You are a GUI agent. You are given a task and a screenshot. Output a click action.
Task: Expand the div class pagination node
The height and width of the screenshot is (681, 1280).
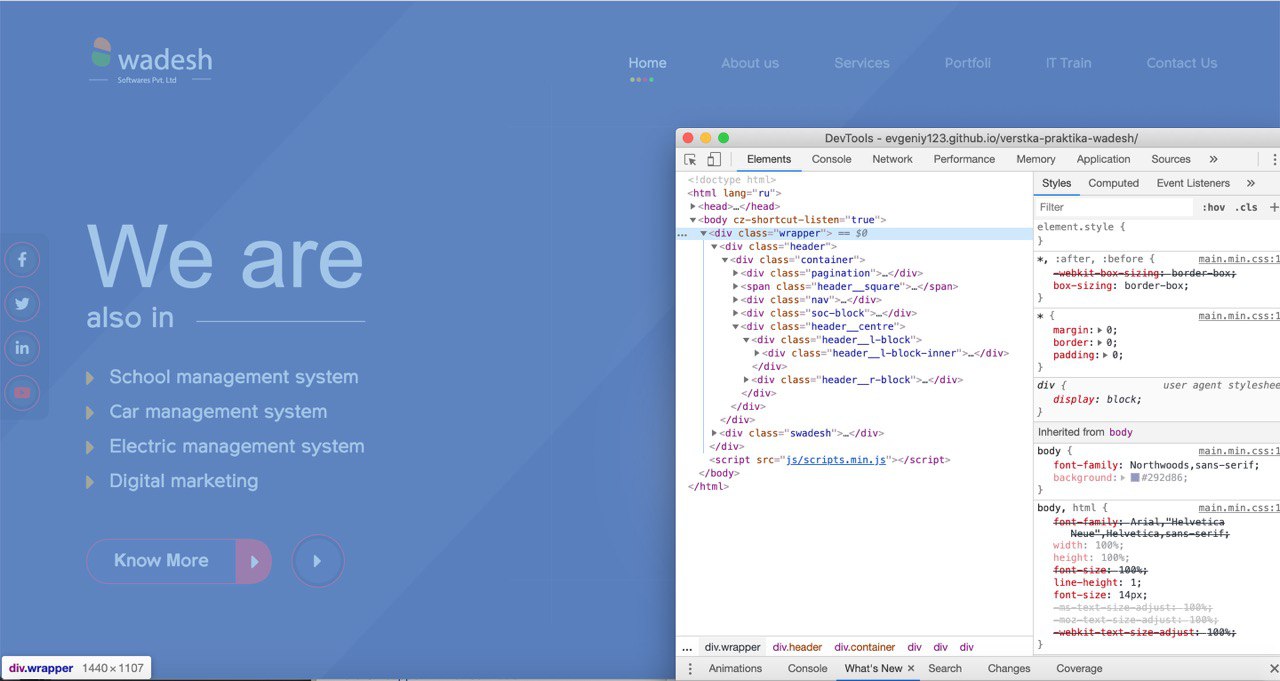click(x=736, y=273)
